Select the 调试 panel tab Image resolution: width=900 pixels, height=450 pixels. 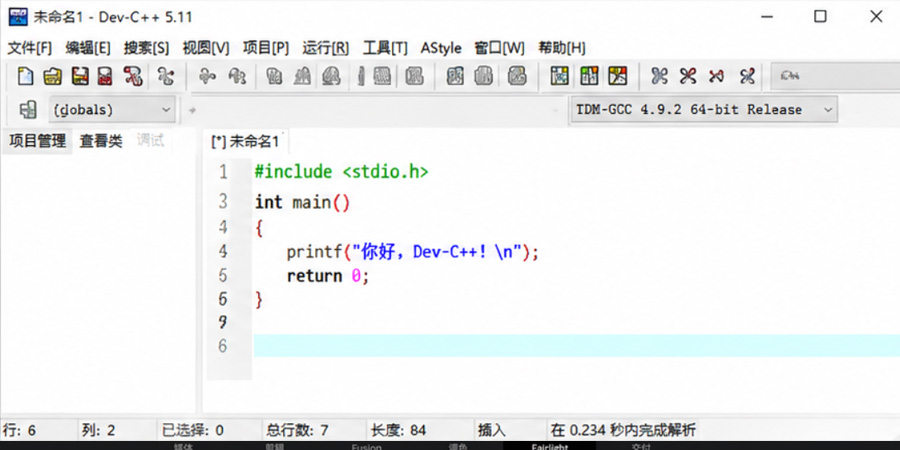pos(150,140)
